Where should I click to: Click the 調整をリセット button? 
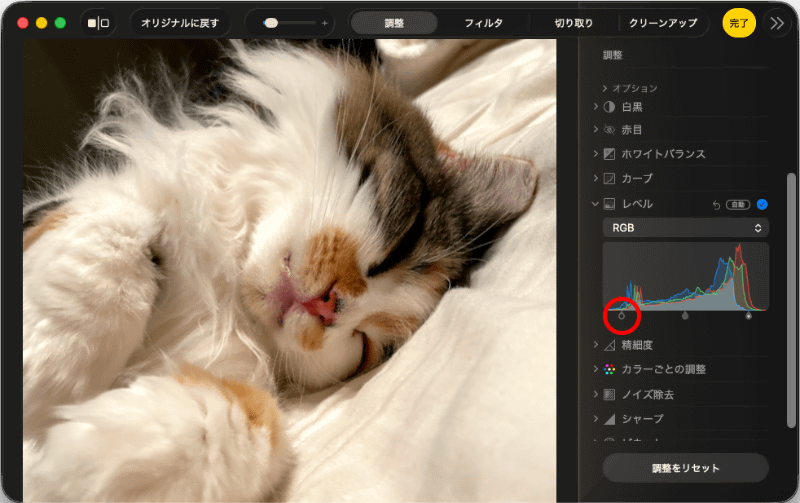point(685,468)
